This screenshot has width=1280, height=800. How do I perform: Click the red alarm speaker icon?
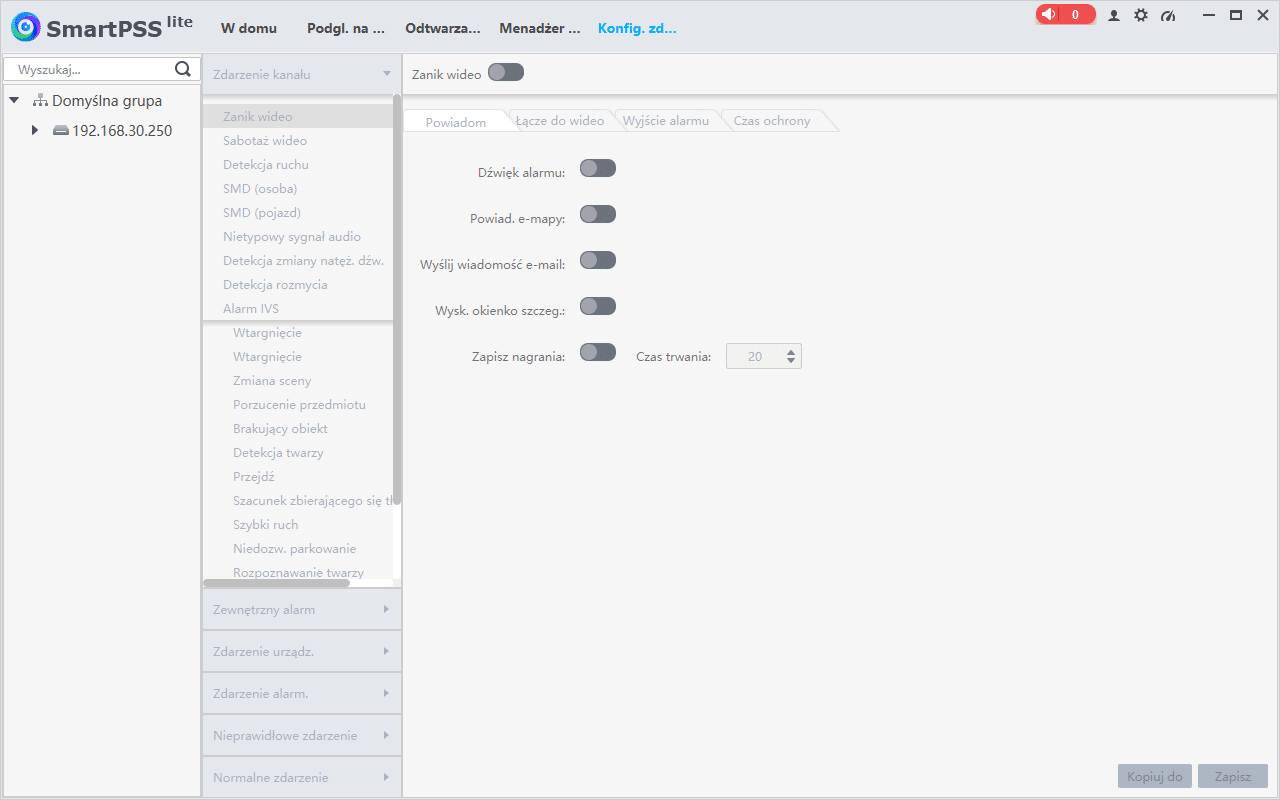pyautogui.click(x=1049, y=15)
